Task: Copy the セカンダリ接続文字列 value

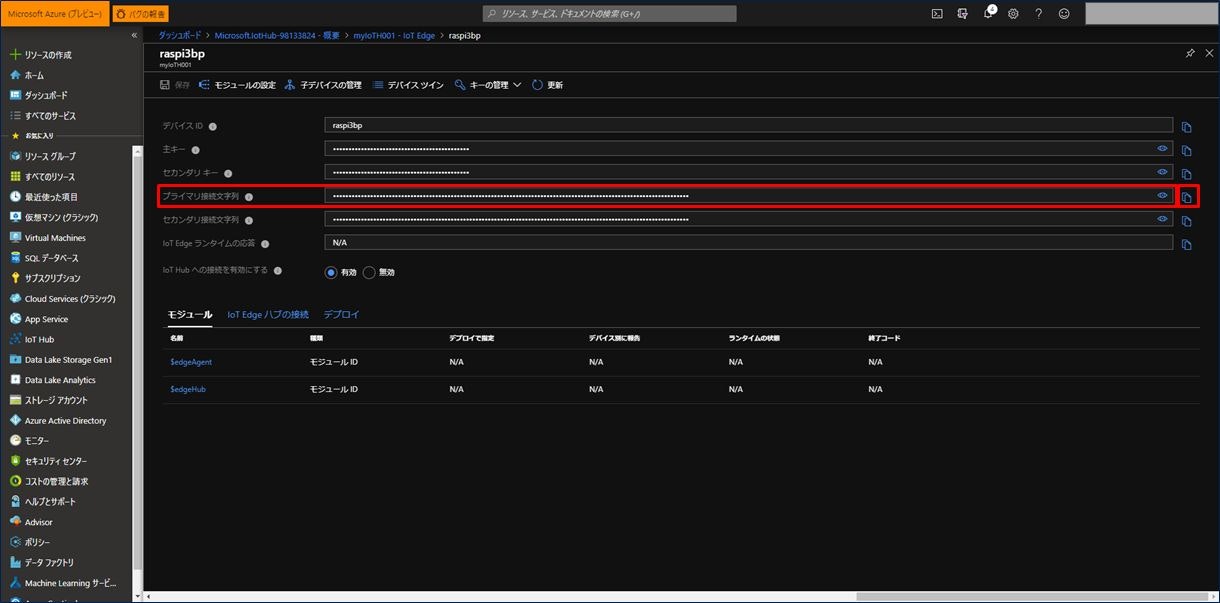Action: point(1186,220)
